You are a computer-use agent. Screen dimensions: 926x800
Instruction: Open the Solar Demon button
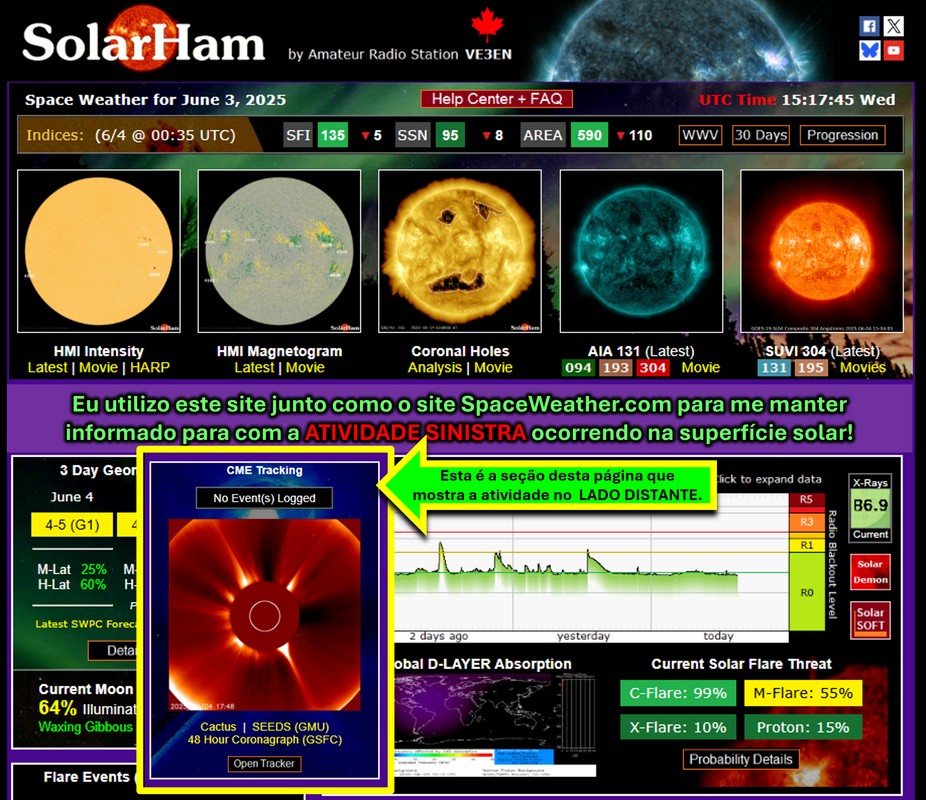click(x=870, y=572)
